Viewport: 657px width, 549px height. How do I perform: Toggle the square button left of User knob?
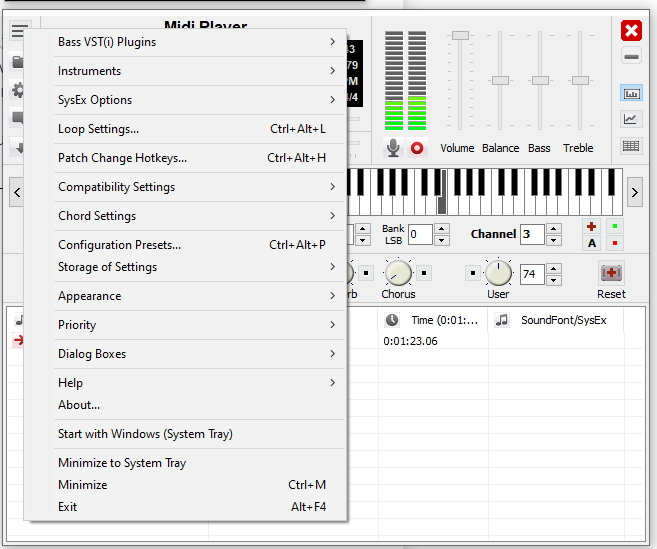(473, 273)
